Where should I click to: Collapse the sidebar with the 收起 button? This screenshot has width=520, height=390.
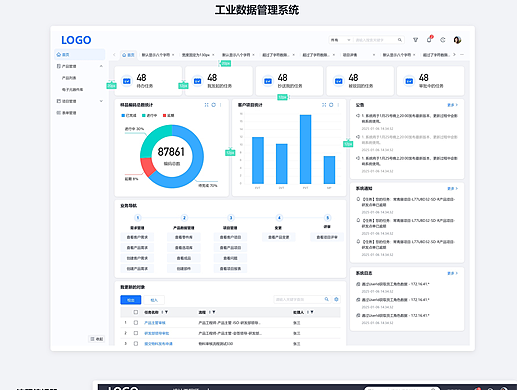pyautogui.click(x=97, y=339)
